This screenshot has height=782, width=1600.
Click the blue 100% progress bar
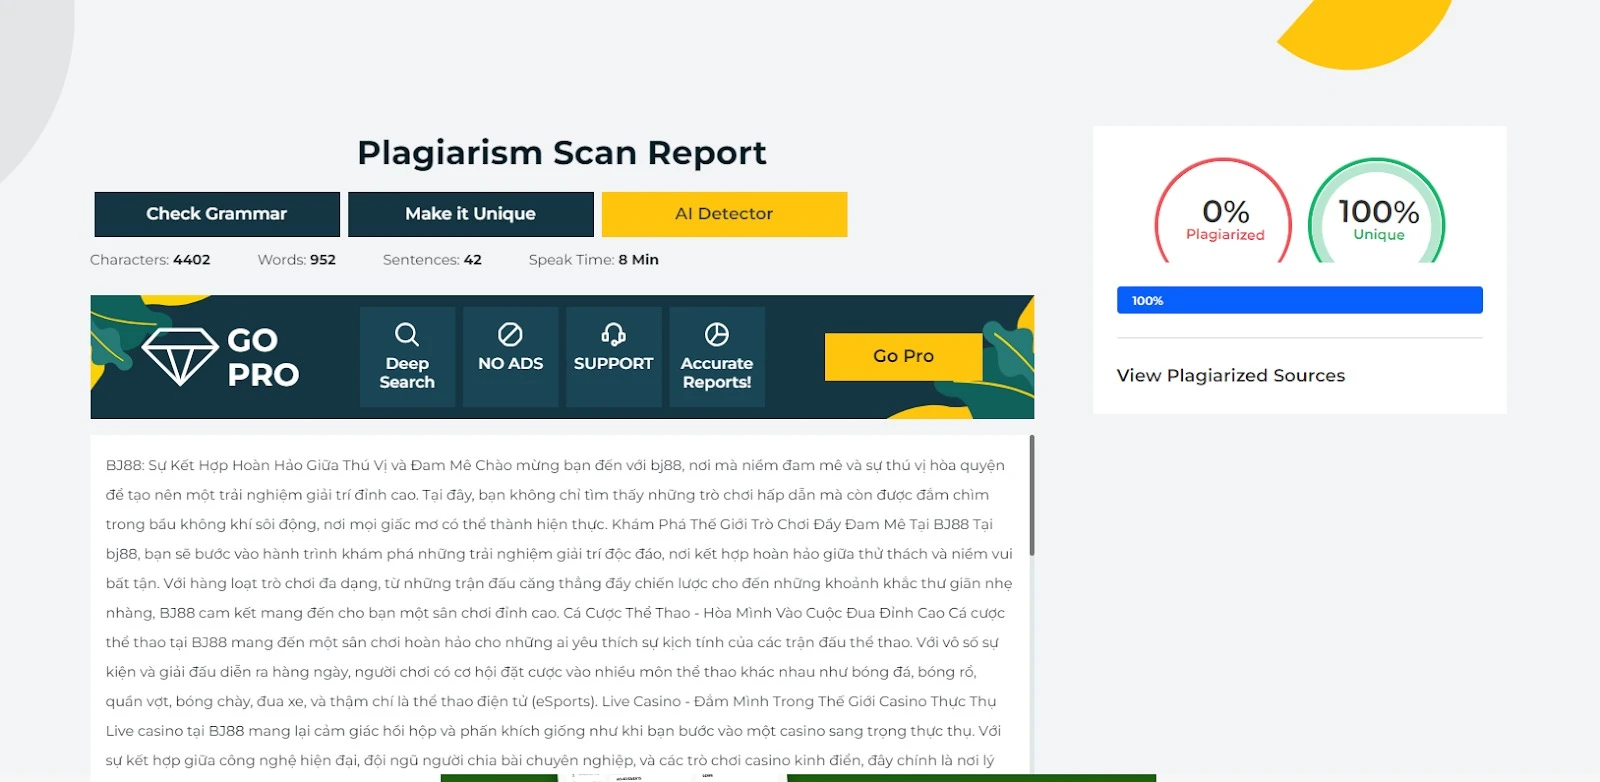click(x=1299, y=300)
